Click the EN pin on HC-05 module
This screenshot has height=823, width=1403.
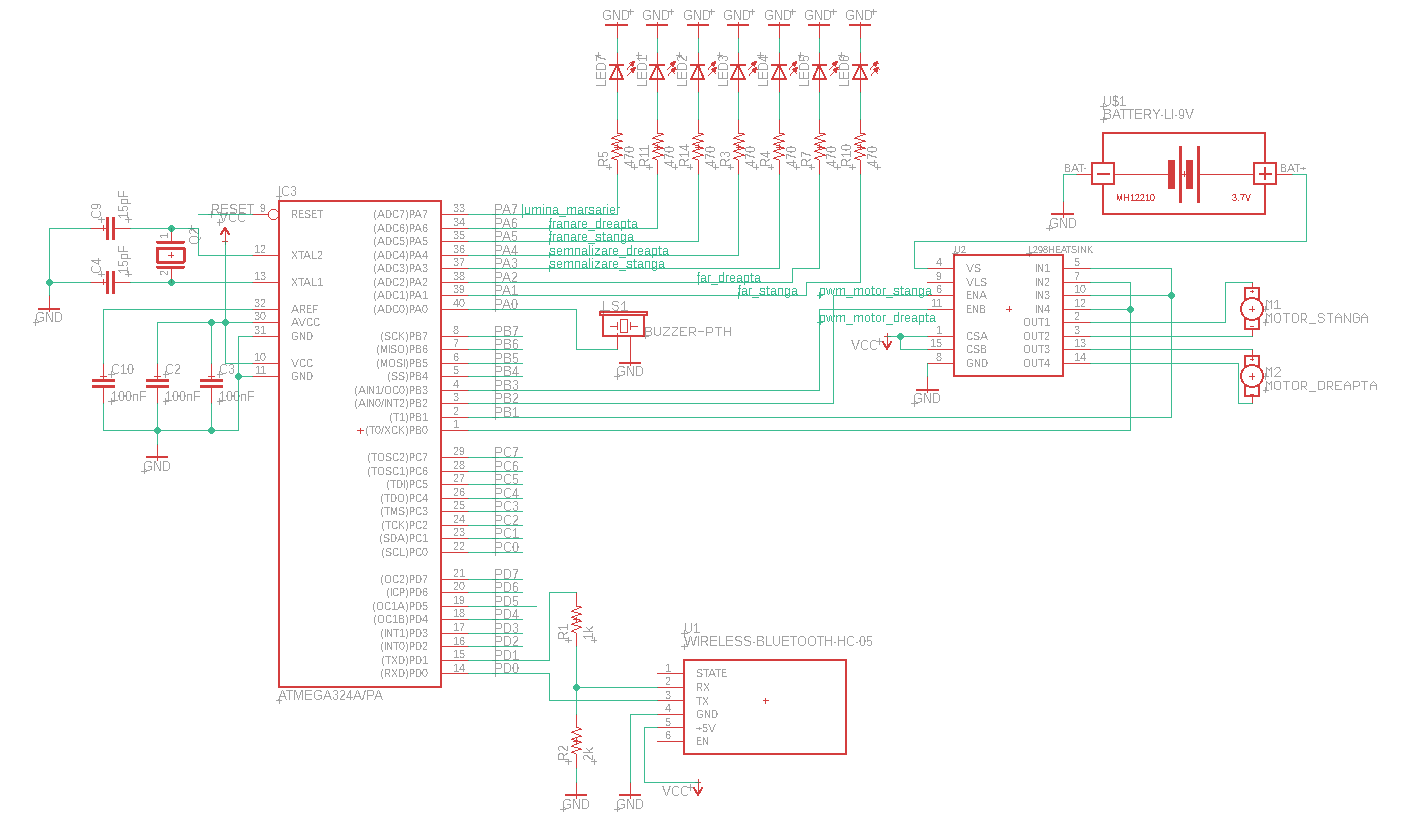point(702,741)
